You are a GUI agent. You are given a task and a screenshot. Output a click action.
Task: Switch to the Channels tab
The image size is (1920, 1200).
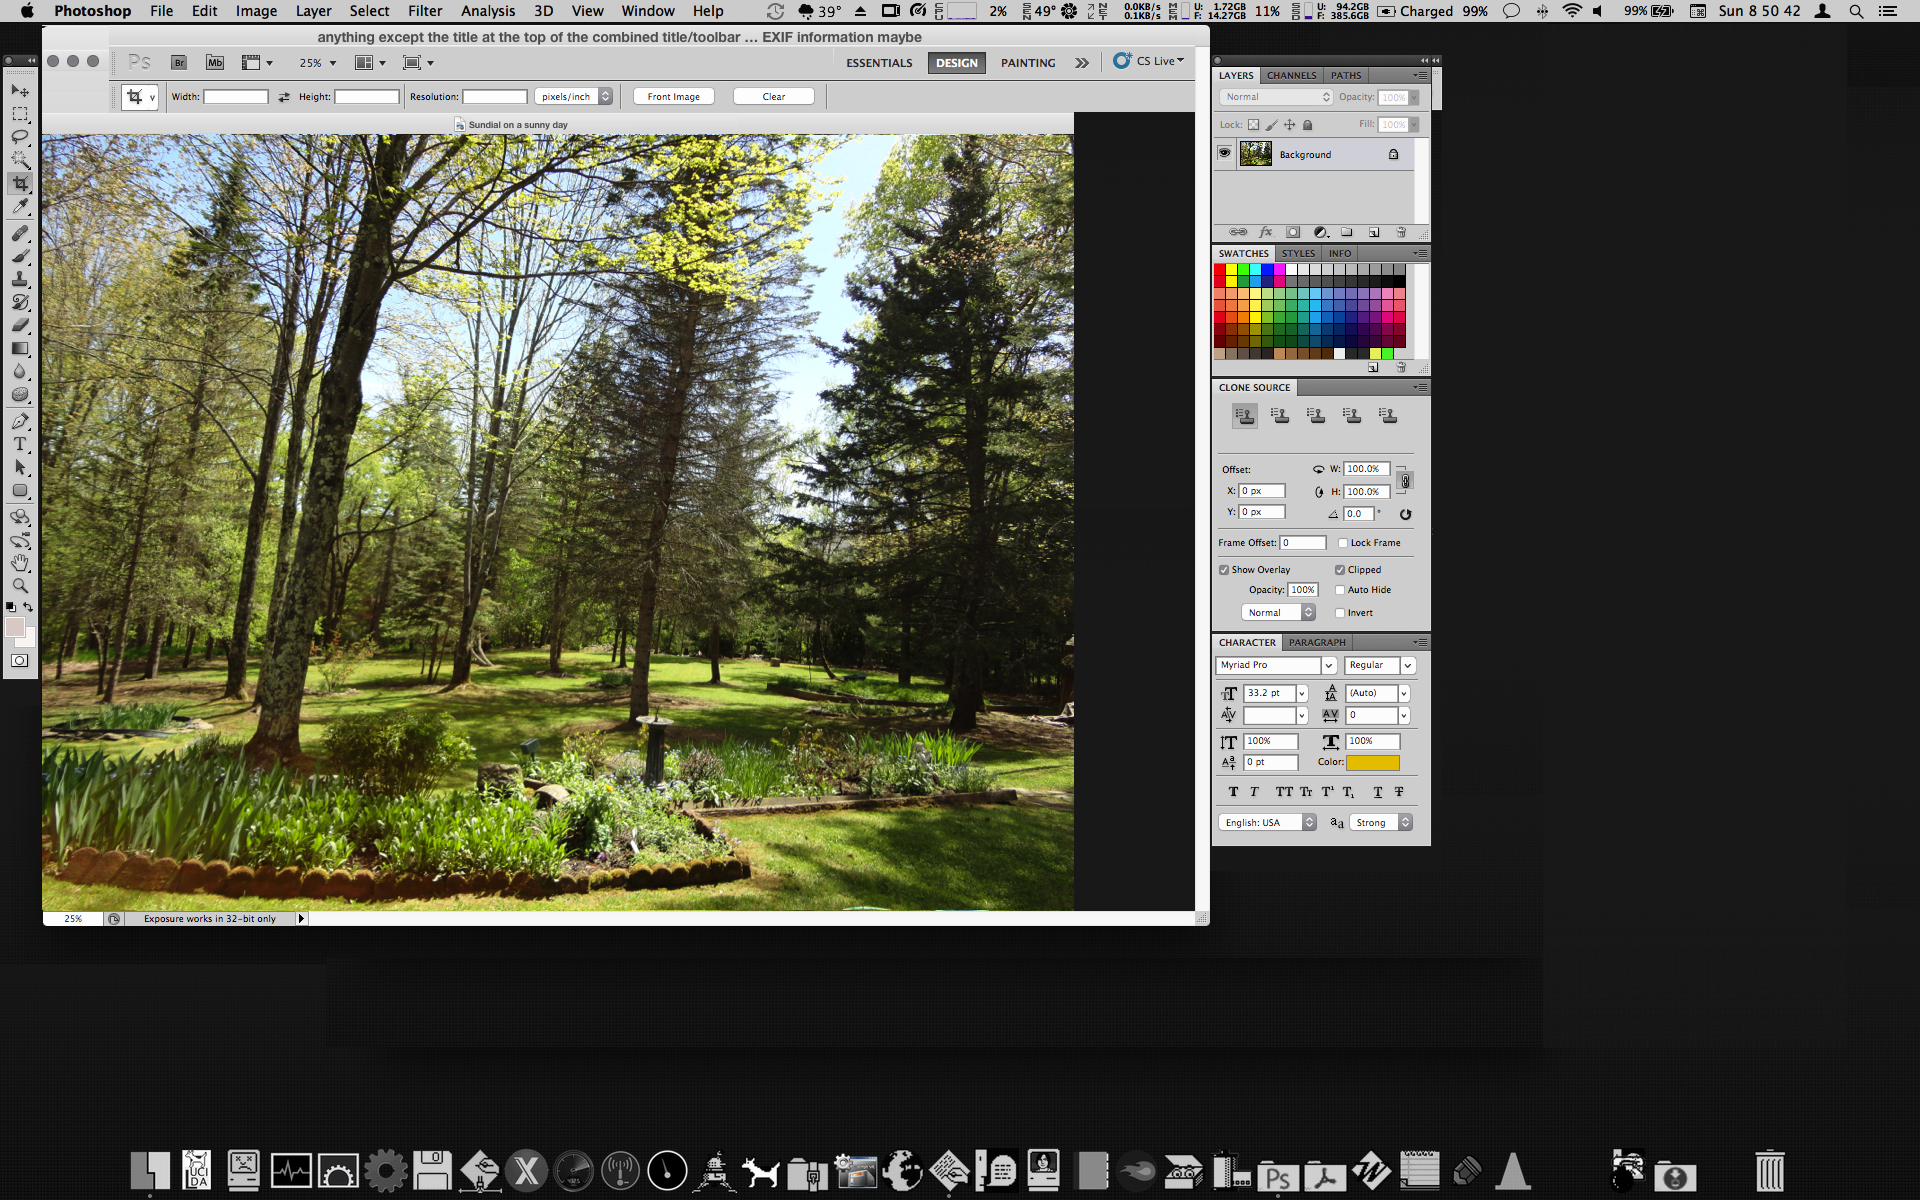1291,76
